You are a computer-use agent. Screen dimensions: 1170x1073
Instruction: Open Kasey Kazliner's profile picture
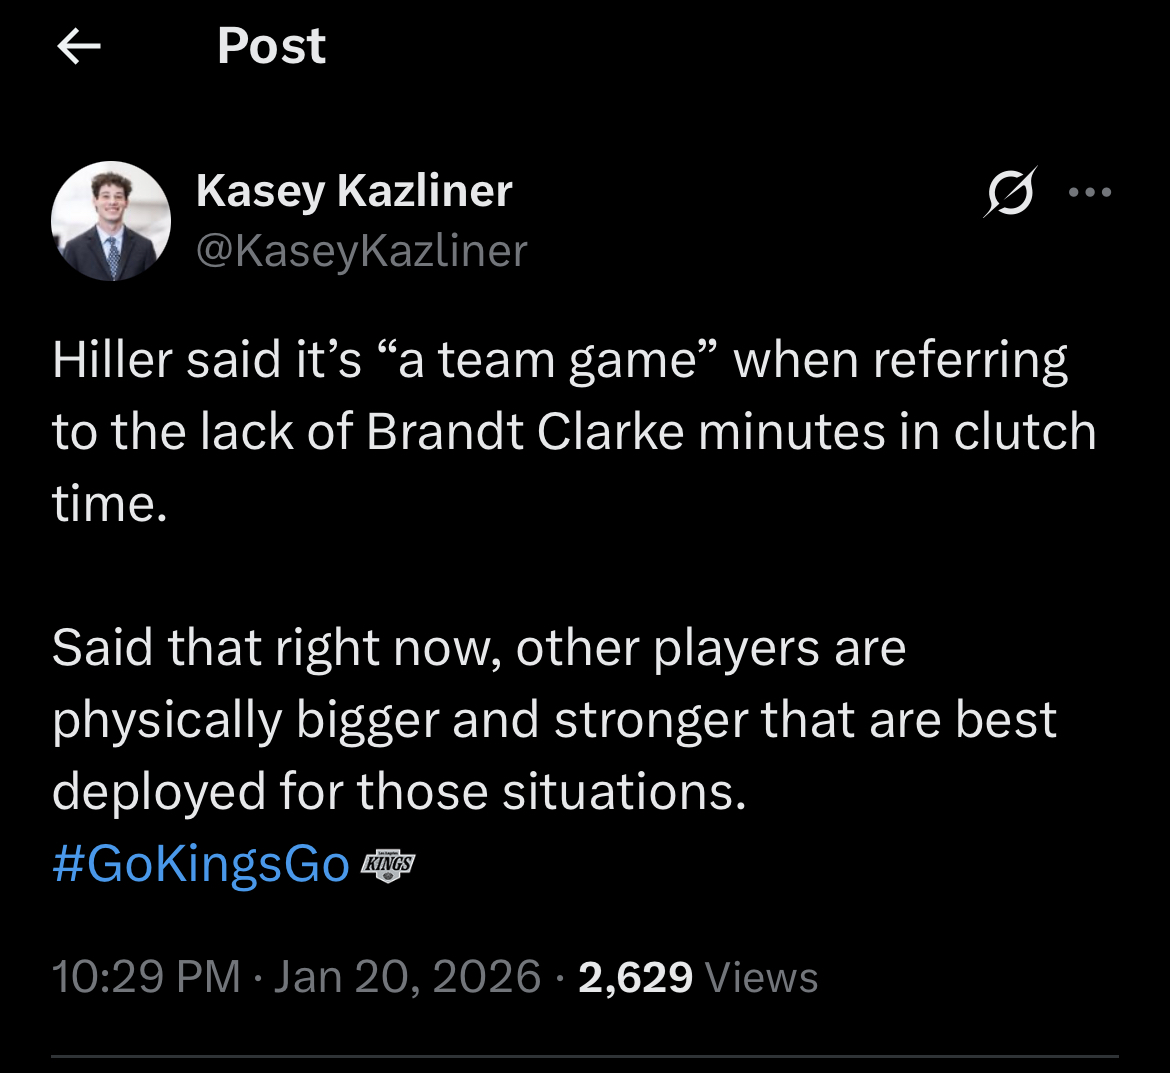point(111,221)
